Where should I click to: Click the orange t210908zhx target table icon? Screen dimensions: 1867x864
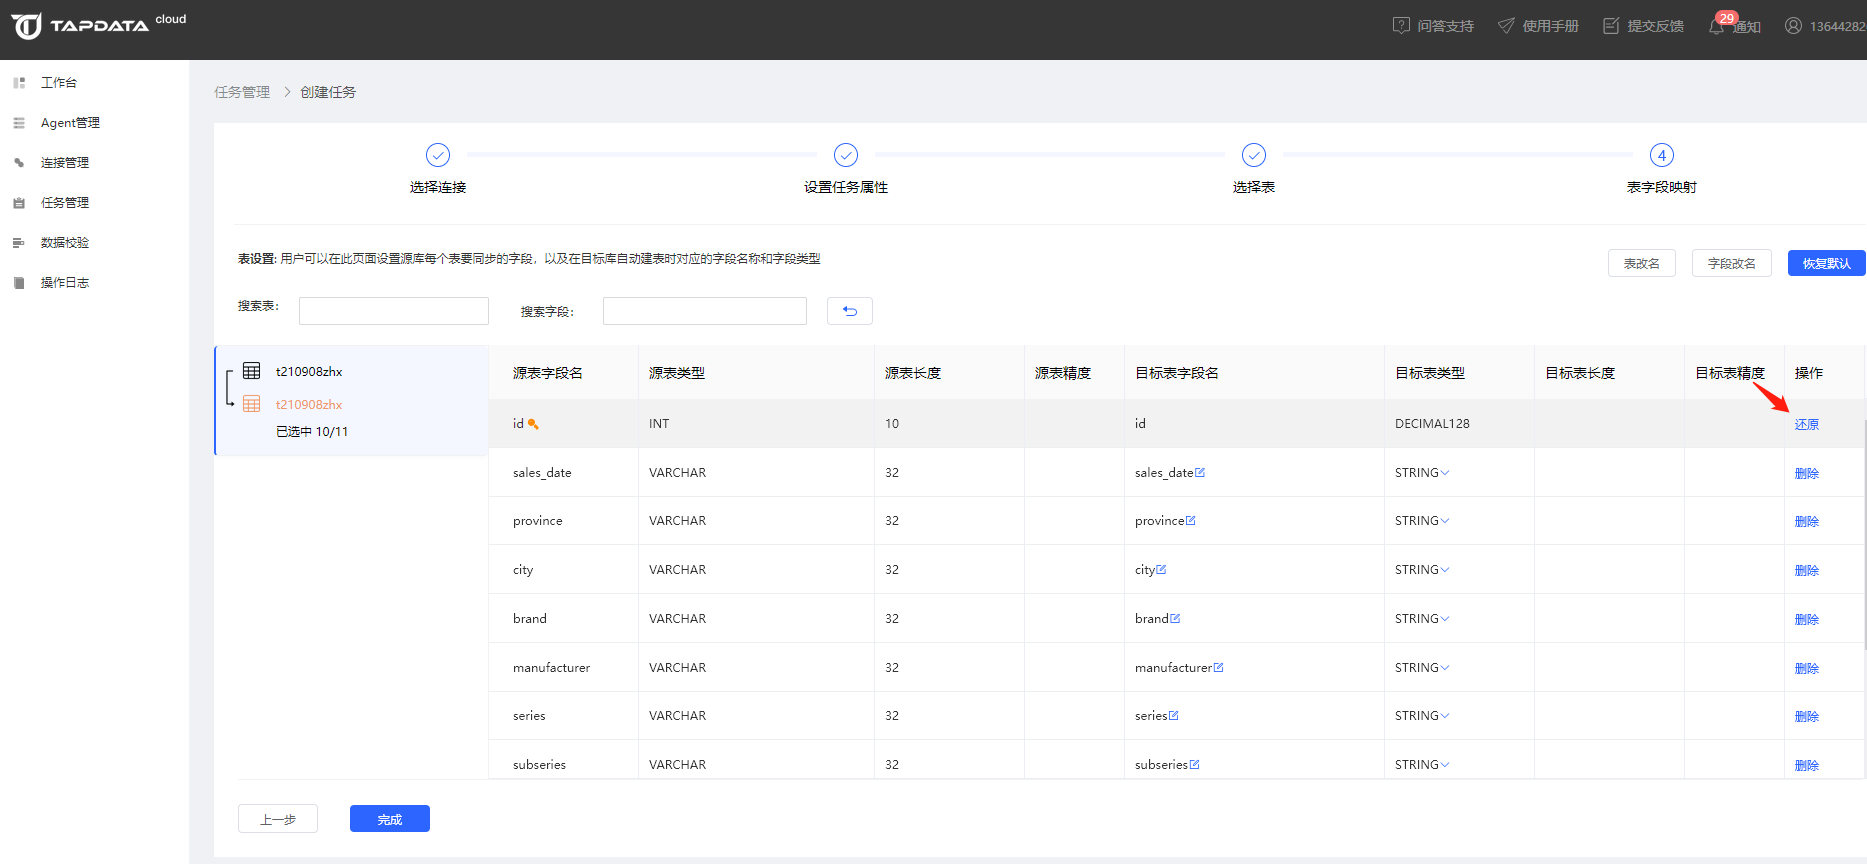252,404
